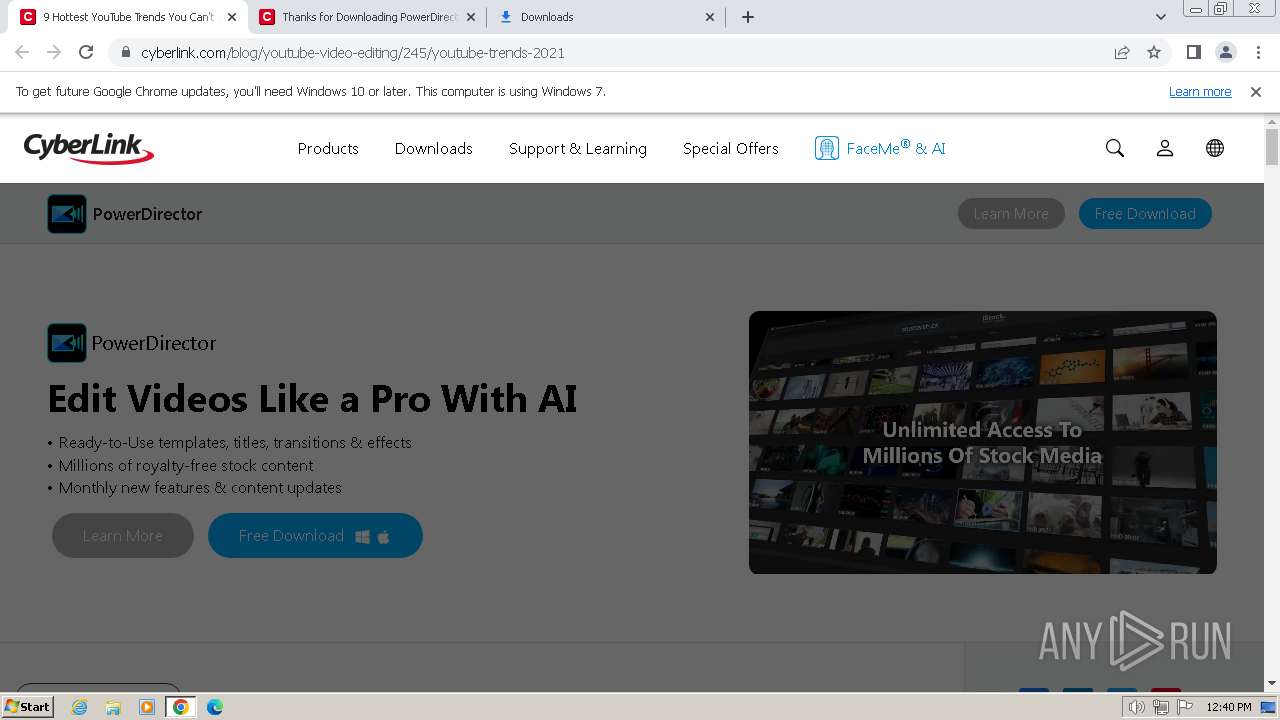The height and width of the screenshot is (720, 1280).
Task: Open Chrome three-dot menu
Action: click(x=1258, y=53)
